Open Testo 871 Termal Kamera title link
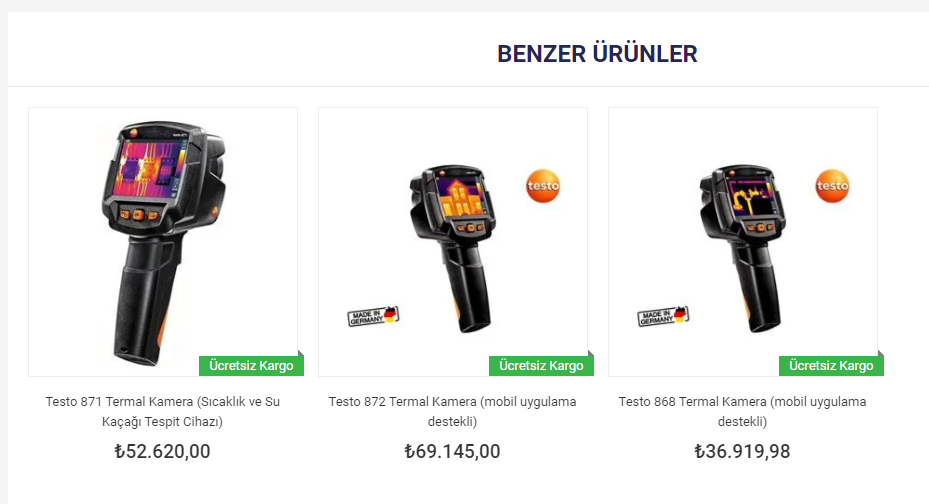Screen dimensions: 929x504 (x=163, y=411)
